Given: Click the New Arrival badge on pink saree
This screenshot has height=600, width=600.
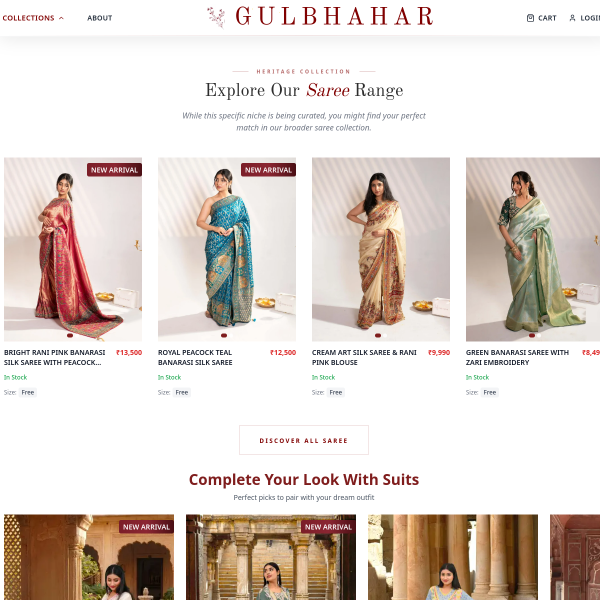Looking at the screenshot, I should [x=114, y=170].
